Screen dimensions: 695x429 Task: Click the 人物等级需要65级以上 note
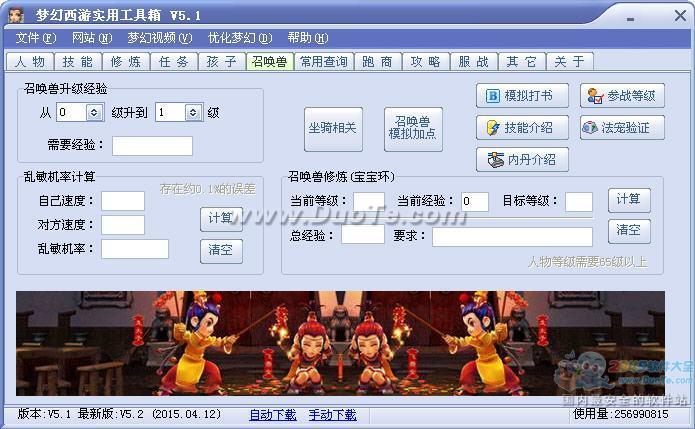588,262
